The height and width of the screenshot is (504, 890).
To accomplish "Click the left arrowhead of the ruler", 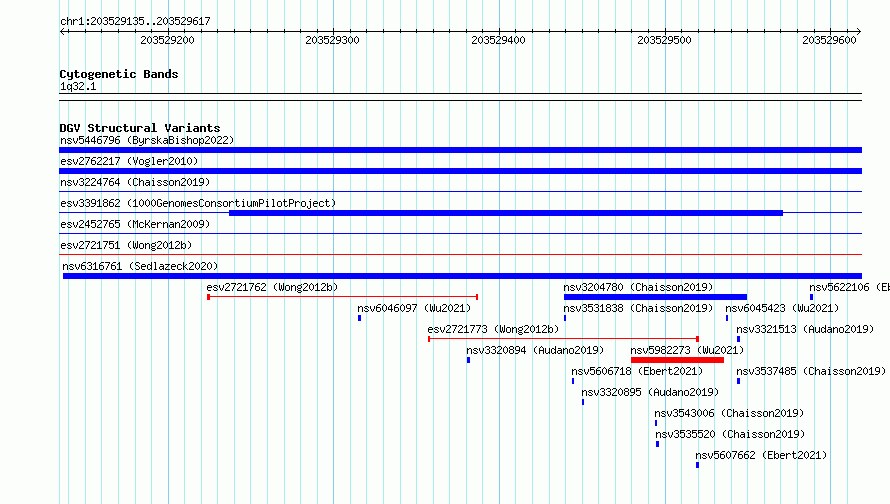I will [x=63, y=32].
